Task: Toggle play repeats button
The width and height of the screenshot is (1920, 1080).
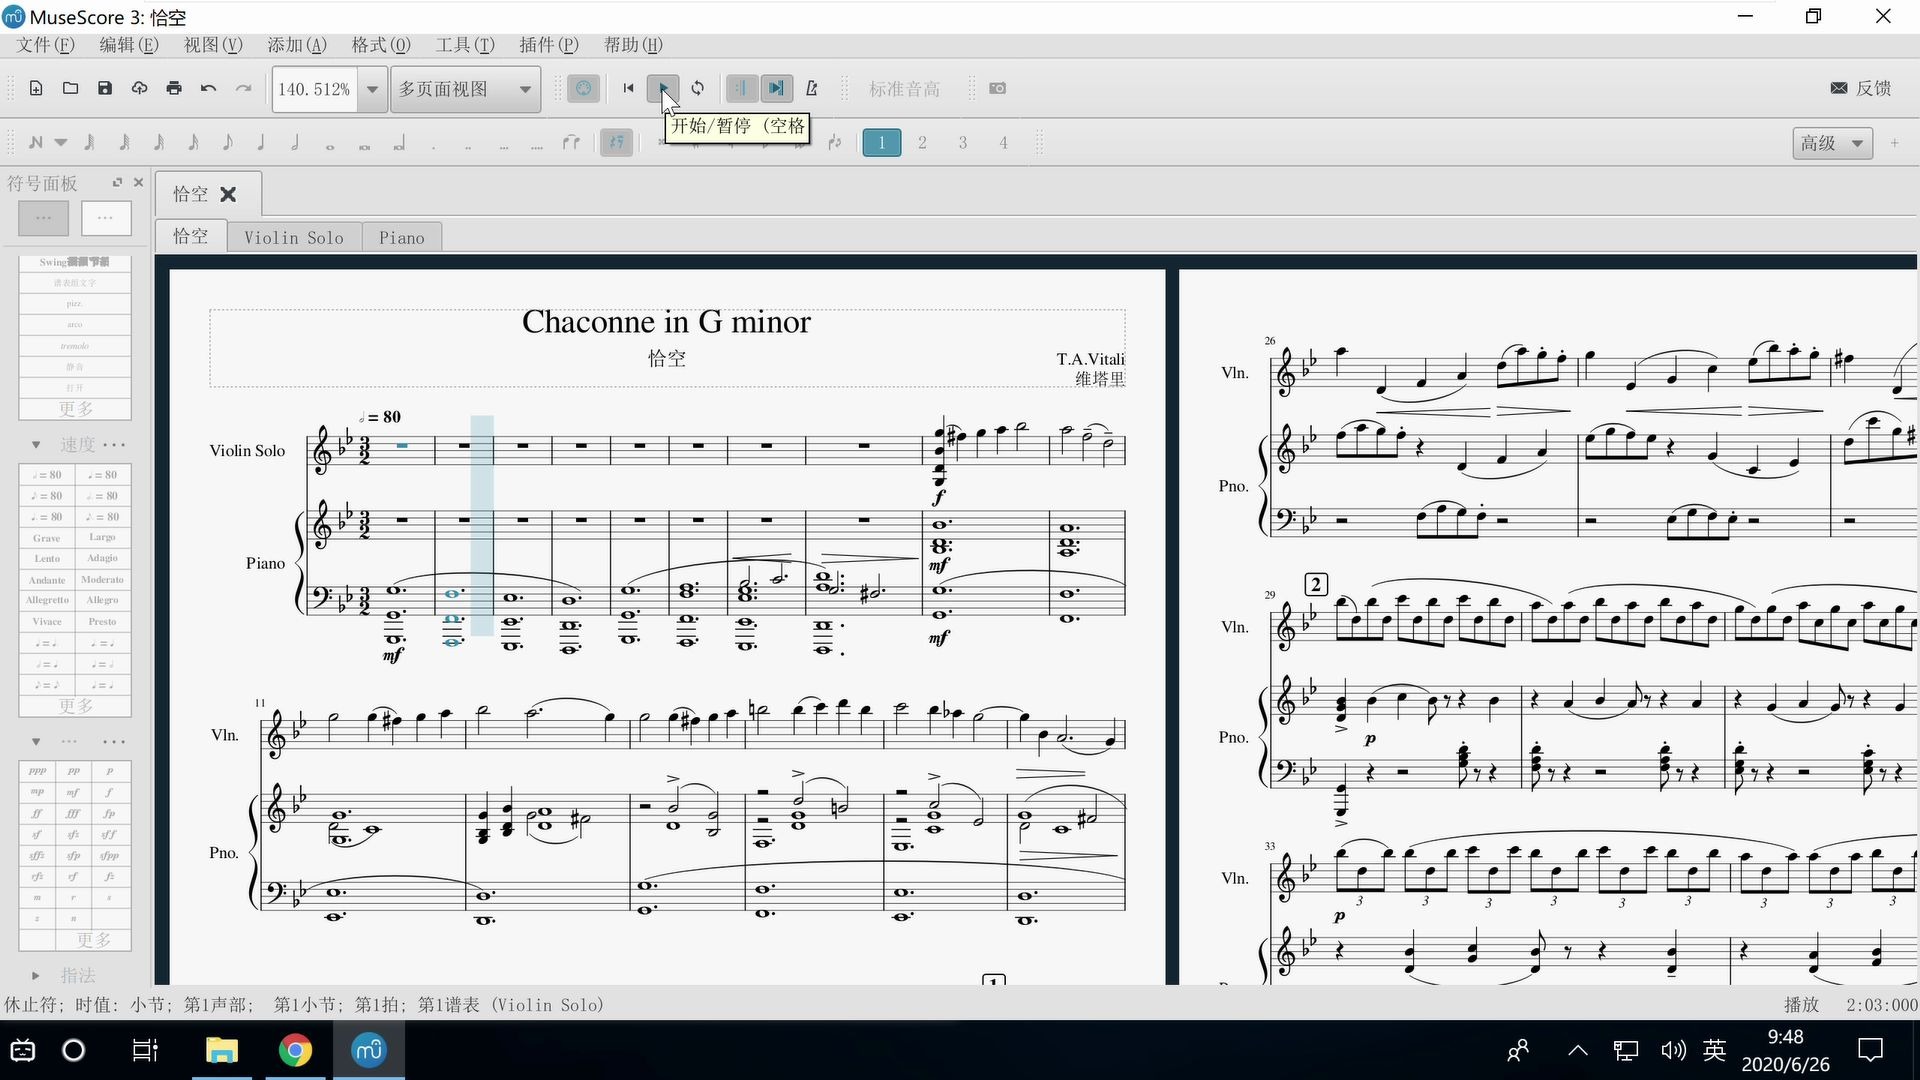Action: click(741, 88)
